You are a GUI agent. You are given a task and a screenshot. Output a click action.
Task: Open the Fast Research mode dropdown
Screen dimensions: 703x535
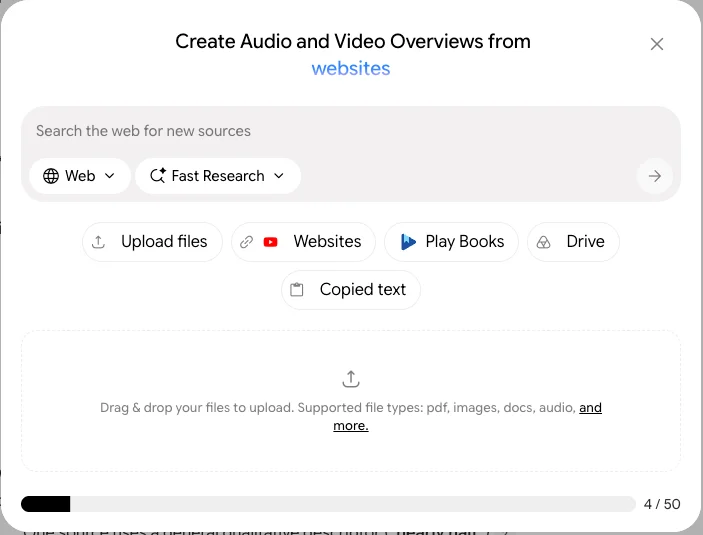click(x=218, y=176)
